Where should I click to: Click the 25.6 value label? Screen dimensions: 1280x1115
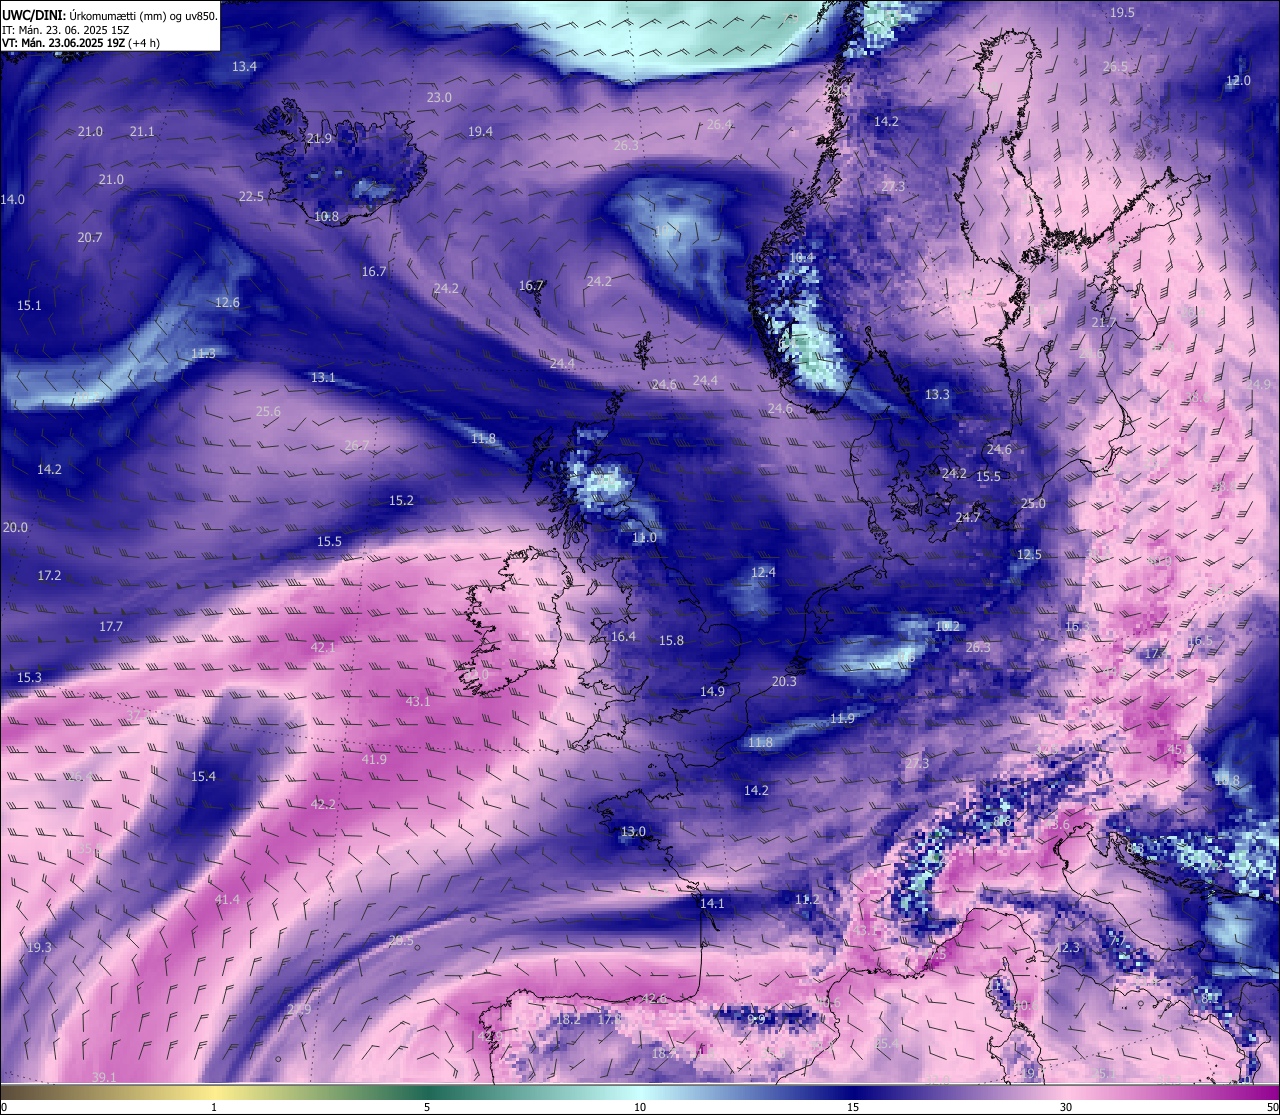pyautogui.click(x=268, y=411)
